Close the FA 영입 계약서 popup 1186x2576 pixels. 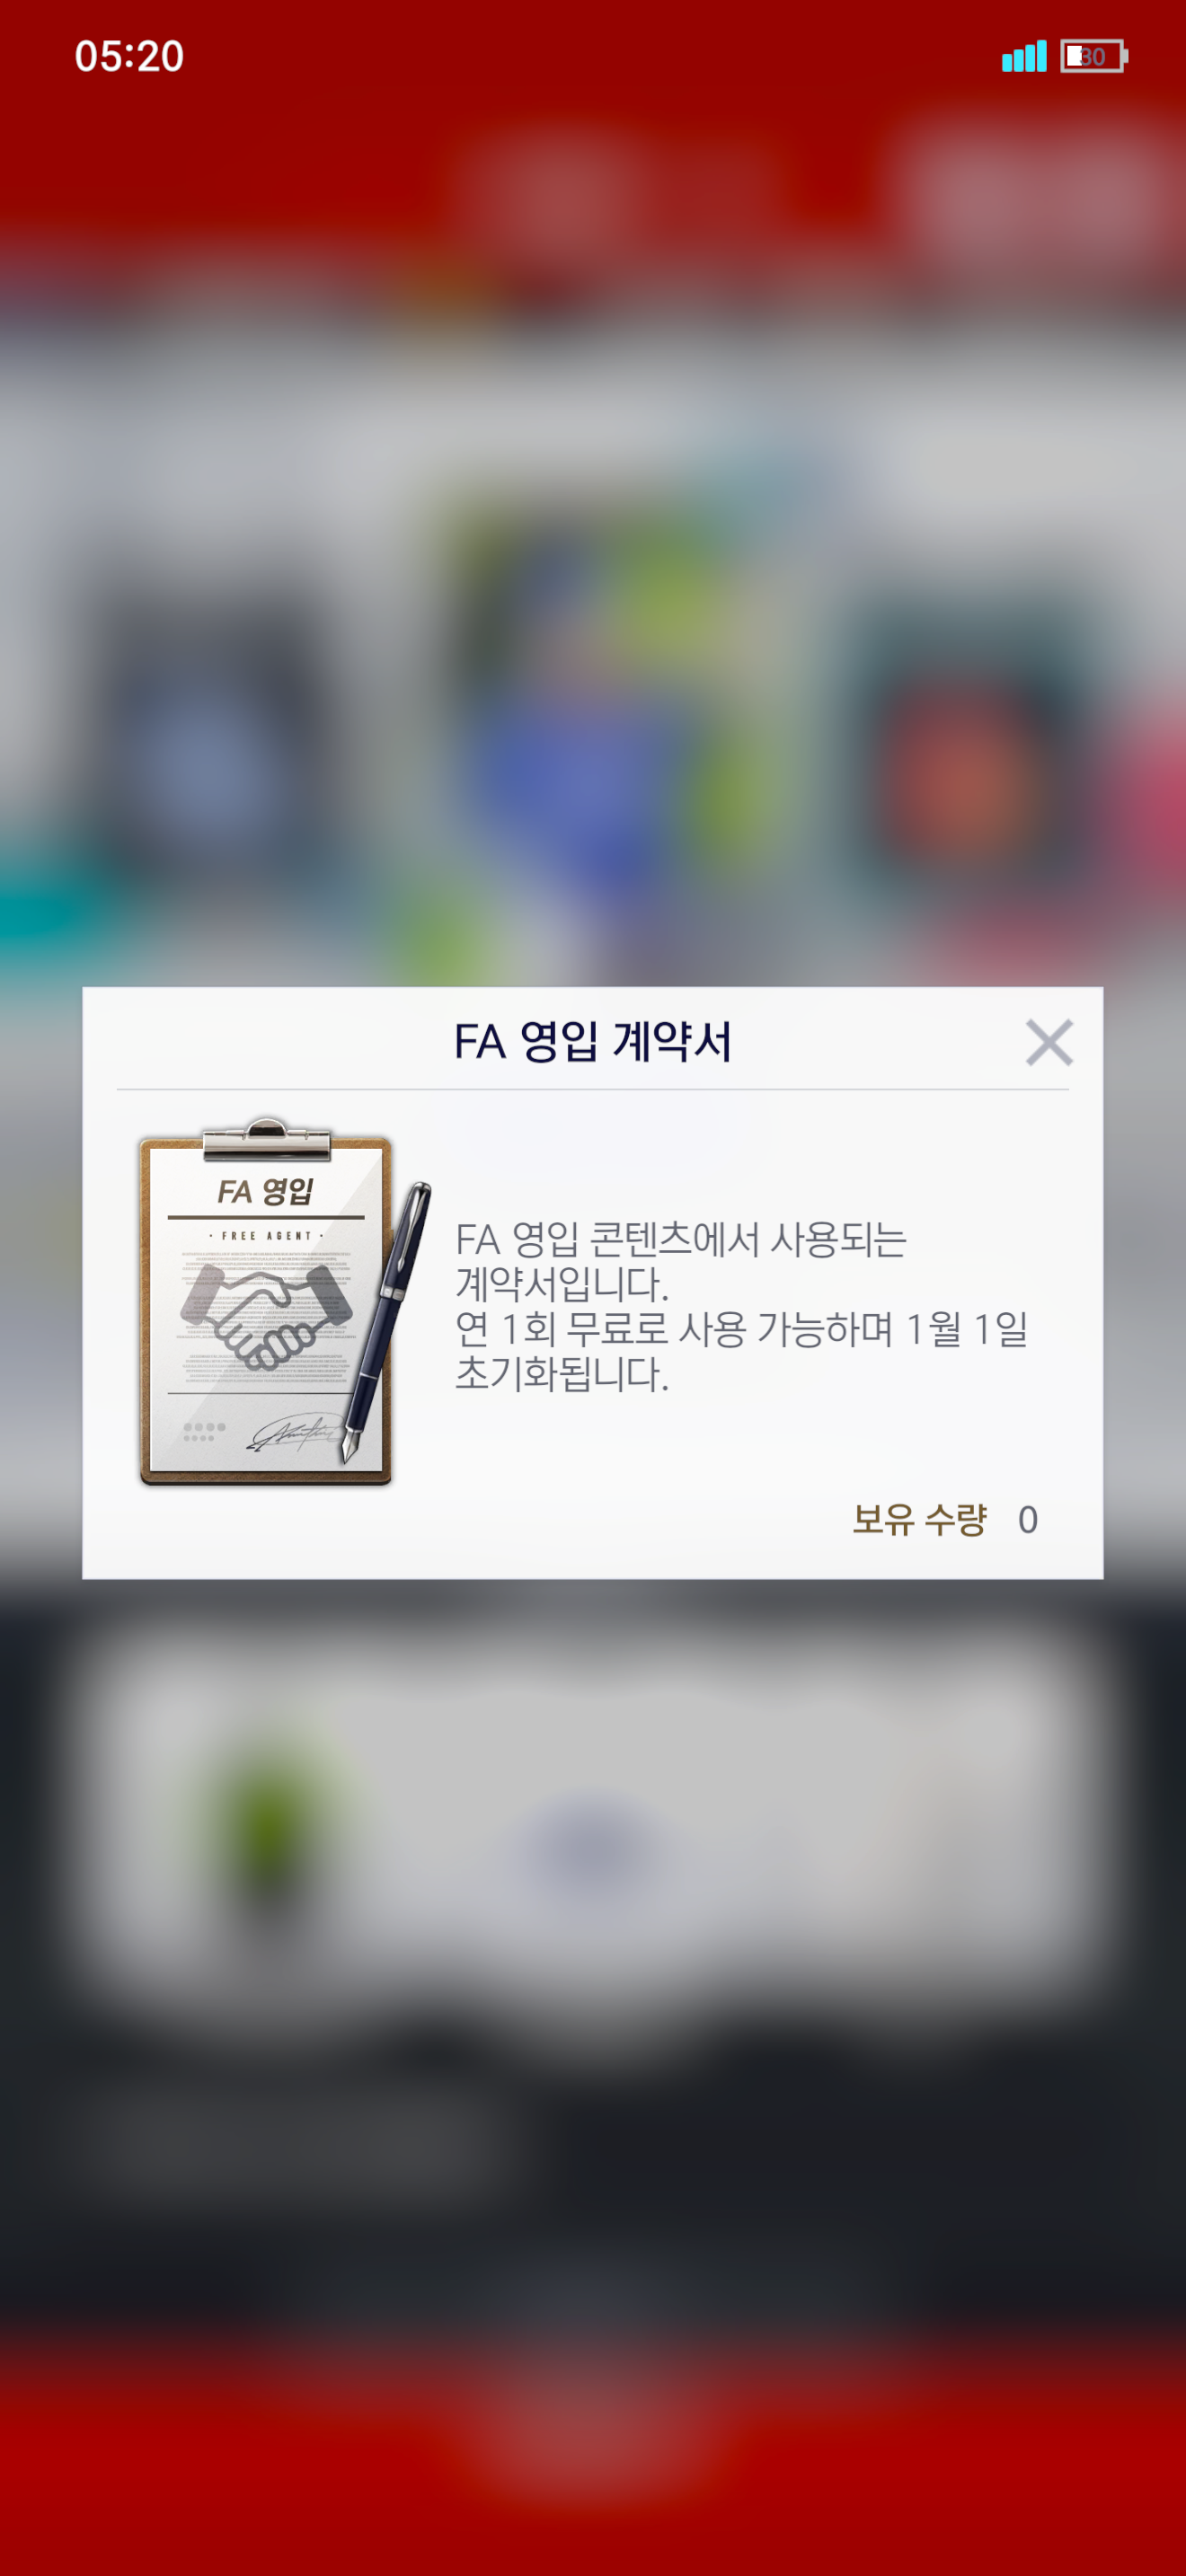(x=1049, y=1042)
